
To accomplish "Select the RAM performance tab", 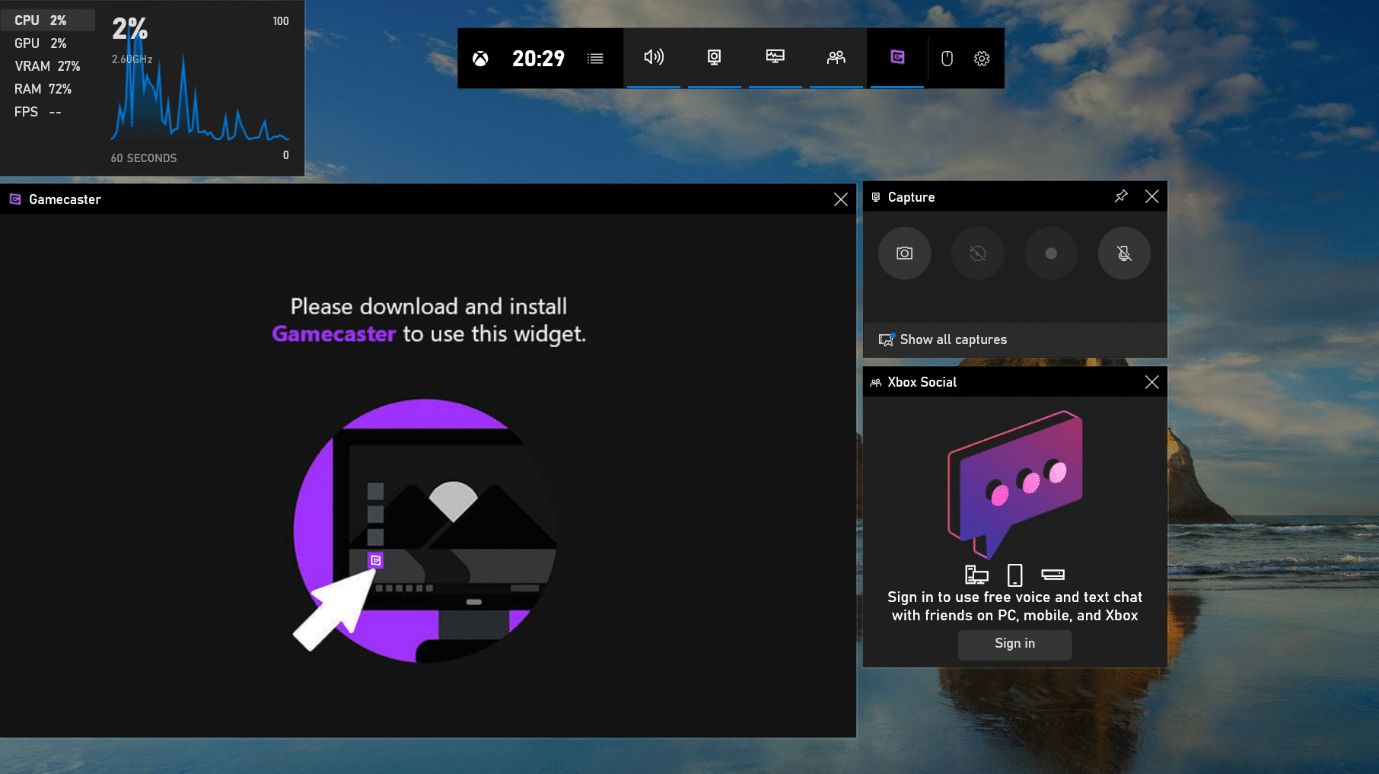I will (47, 89).
